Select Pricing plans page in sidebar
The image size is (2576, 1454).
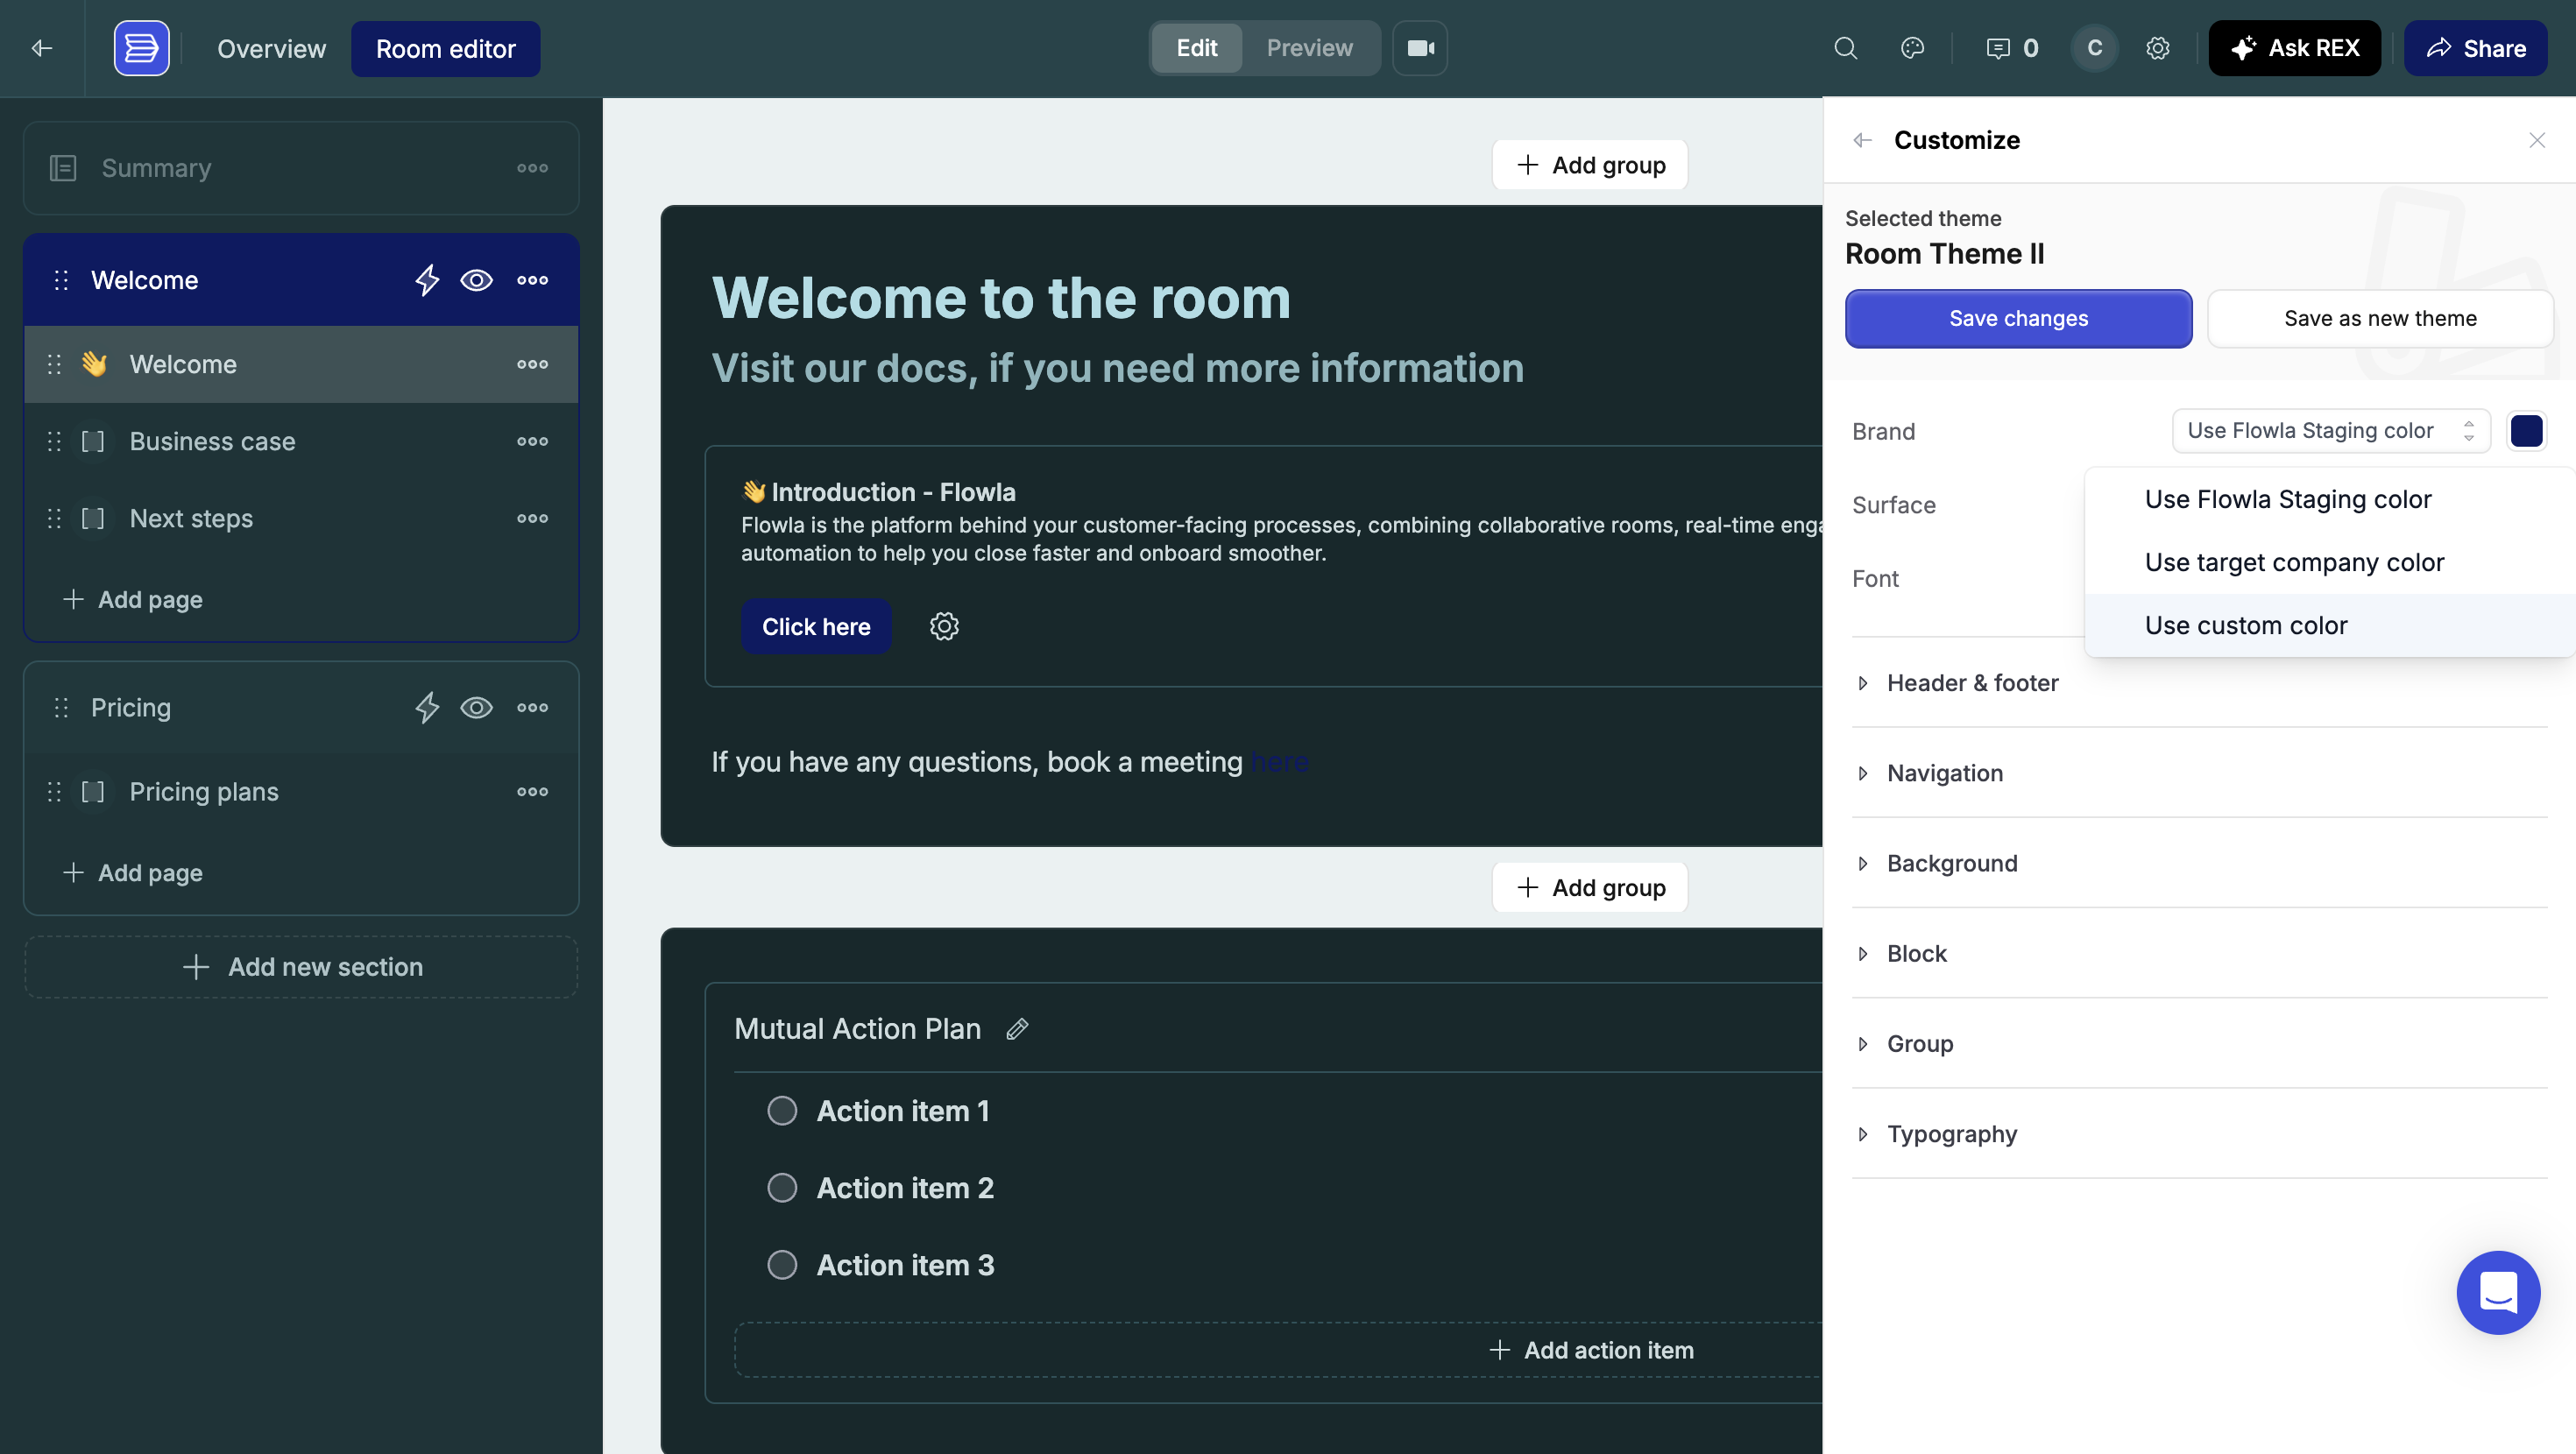click(x=301, y=792)
